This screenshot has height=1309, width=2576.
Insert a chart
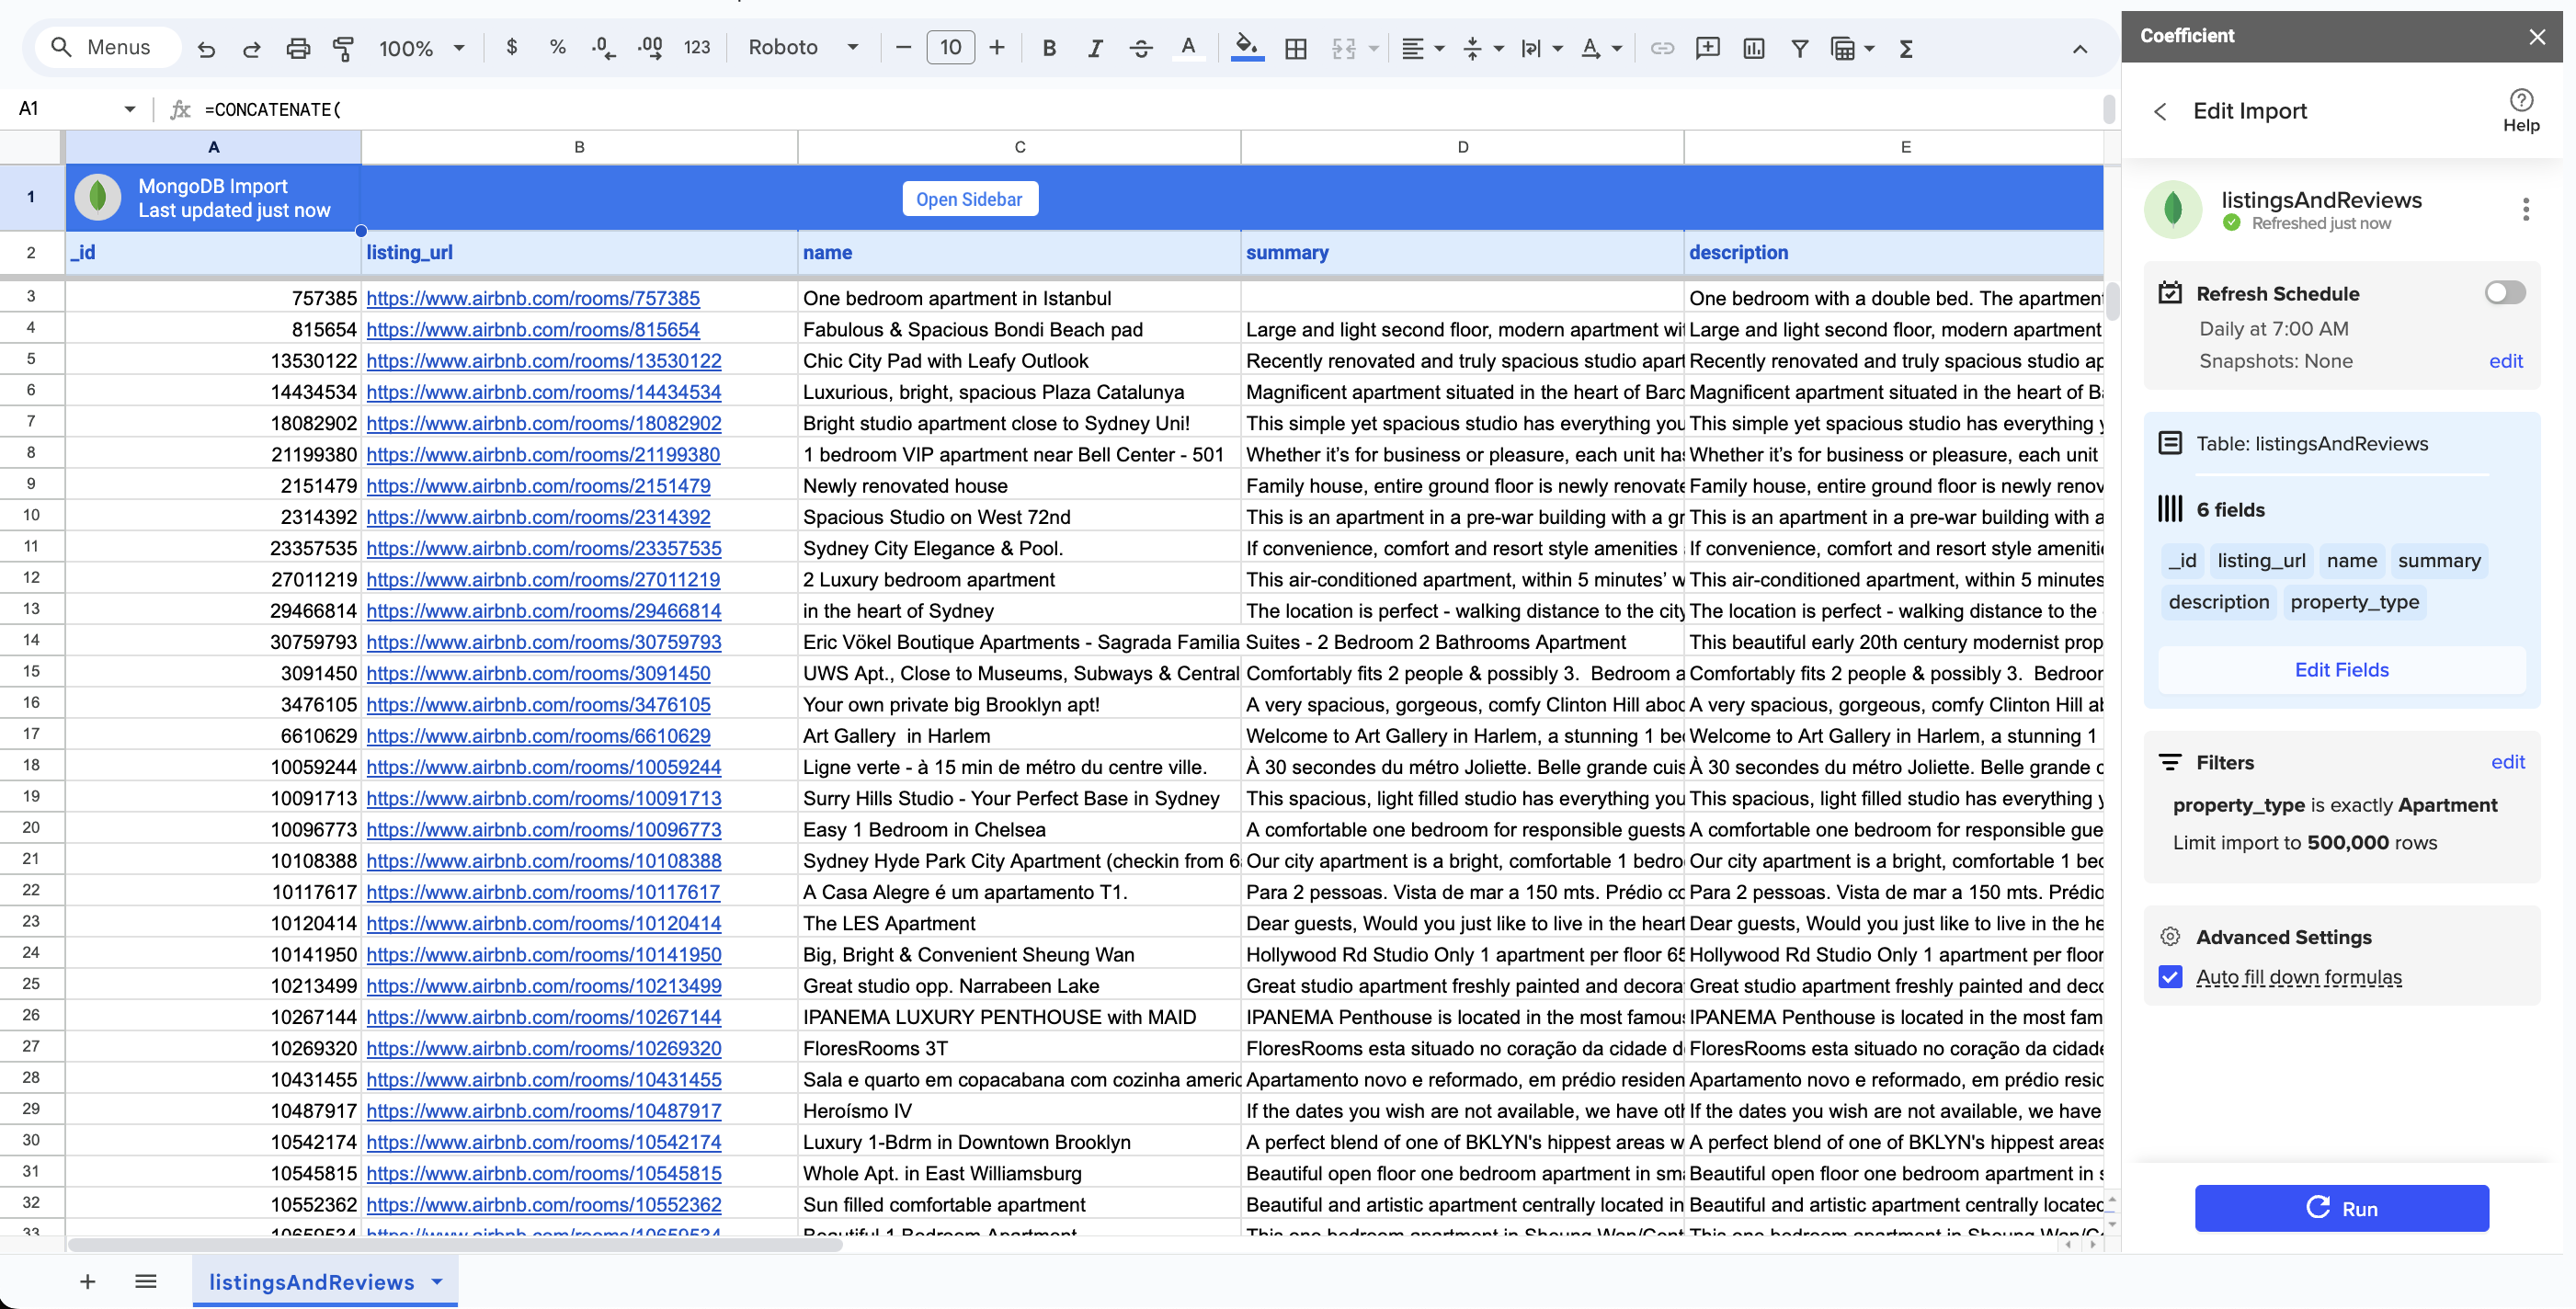point(1753,47)
